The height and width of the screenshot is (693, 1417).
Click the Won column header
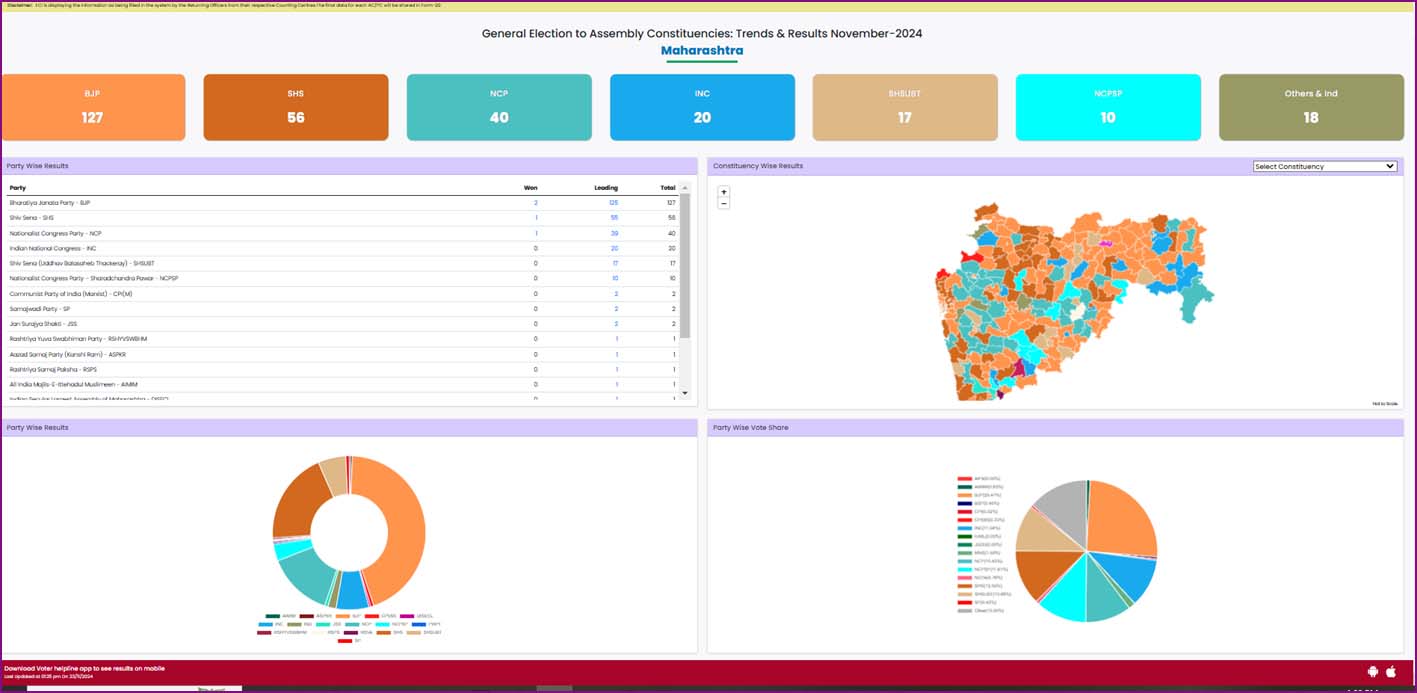(531, 187)
